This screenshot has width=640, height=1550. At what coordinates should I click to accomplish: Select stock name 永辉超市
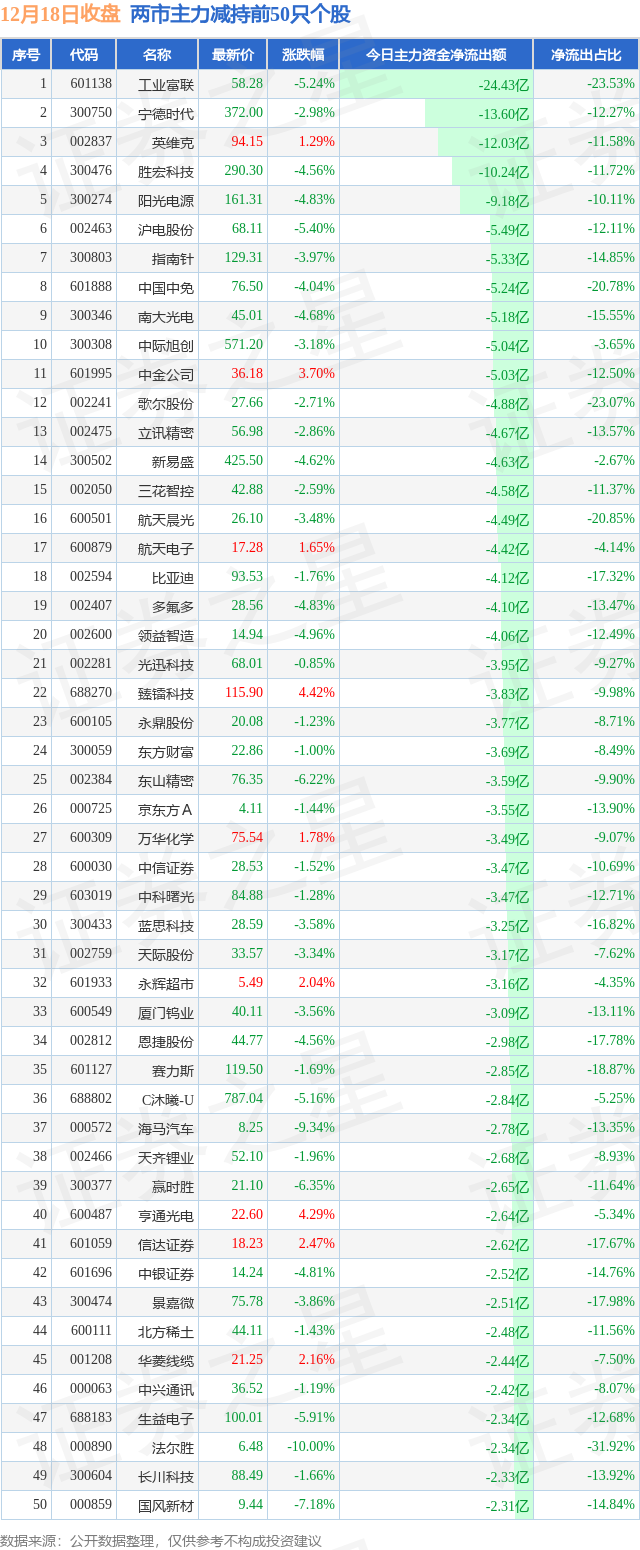[x=166, y=983]
